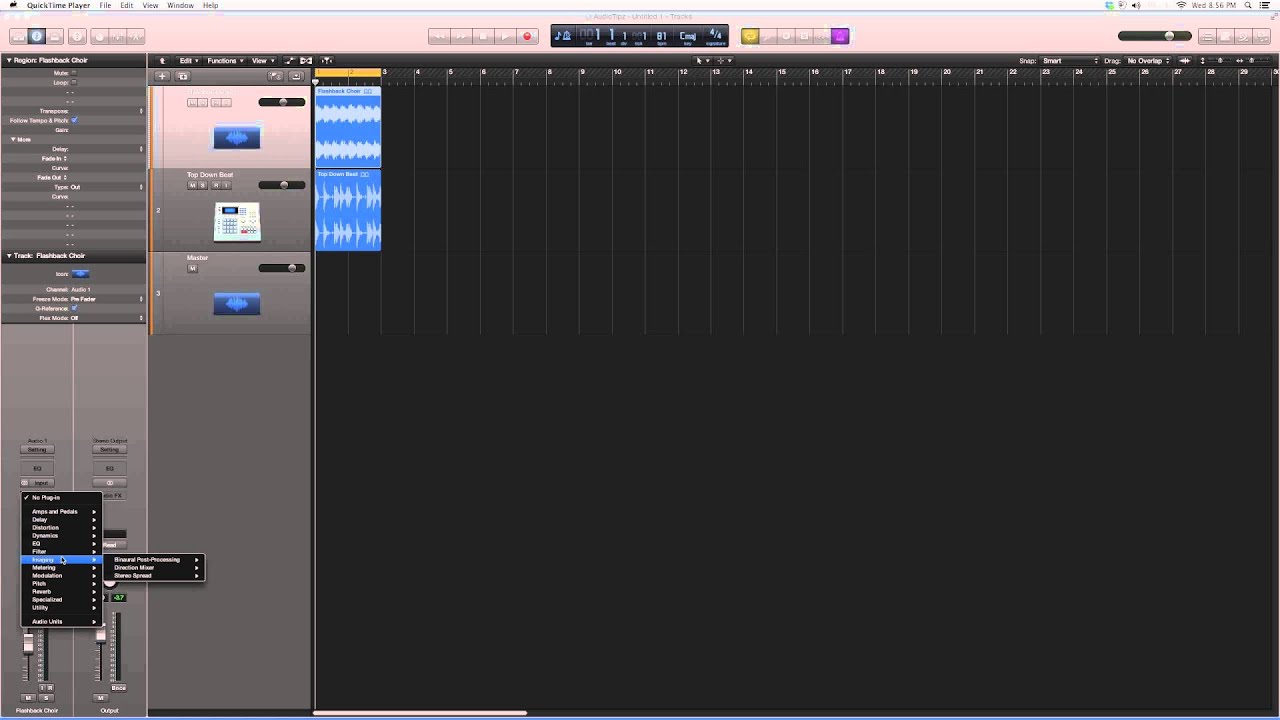Open the Edit menu in tracks area

click(x=188, y=60)
